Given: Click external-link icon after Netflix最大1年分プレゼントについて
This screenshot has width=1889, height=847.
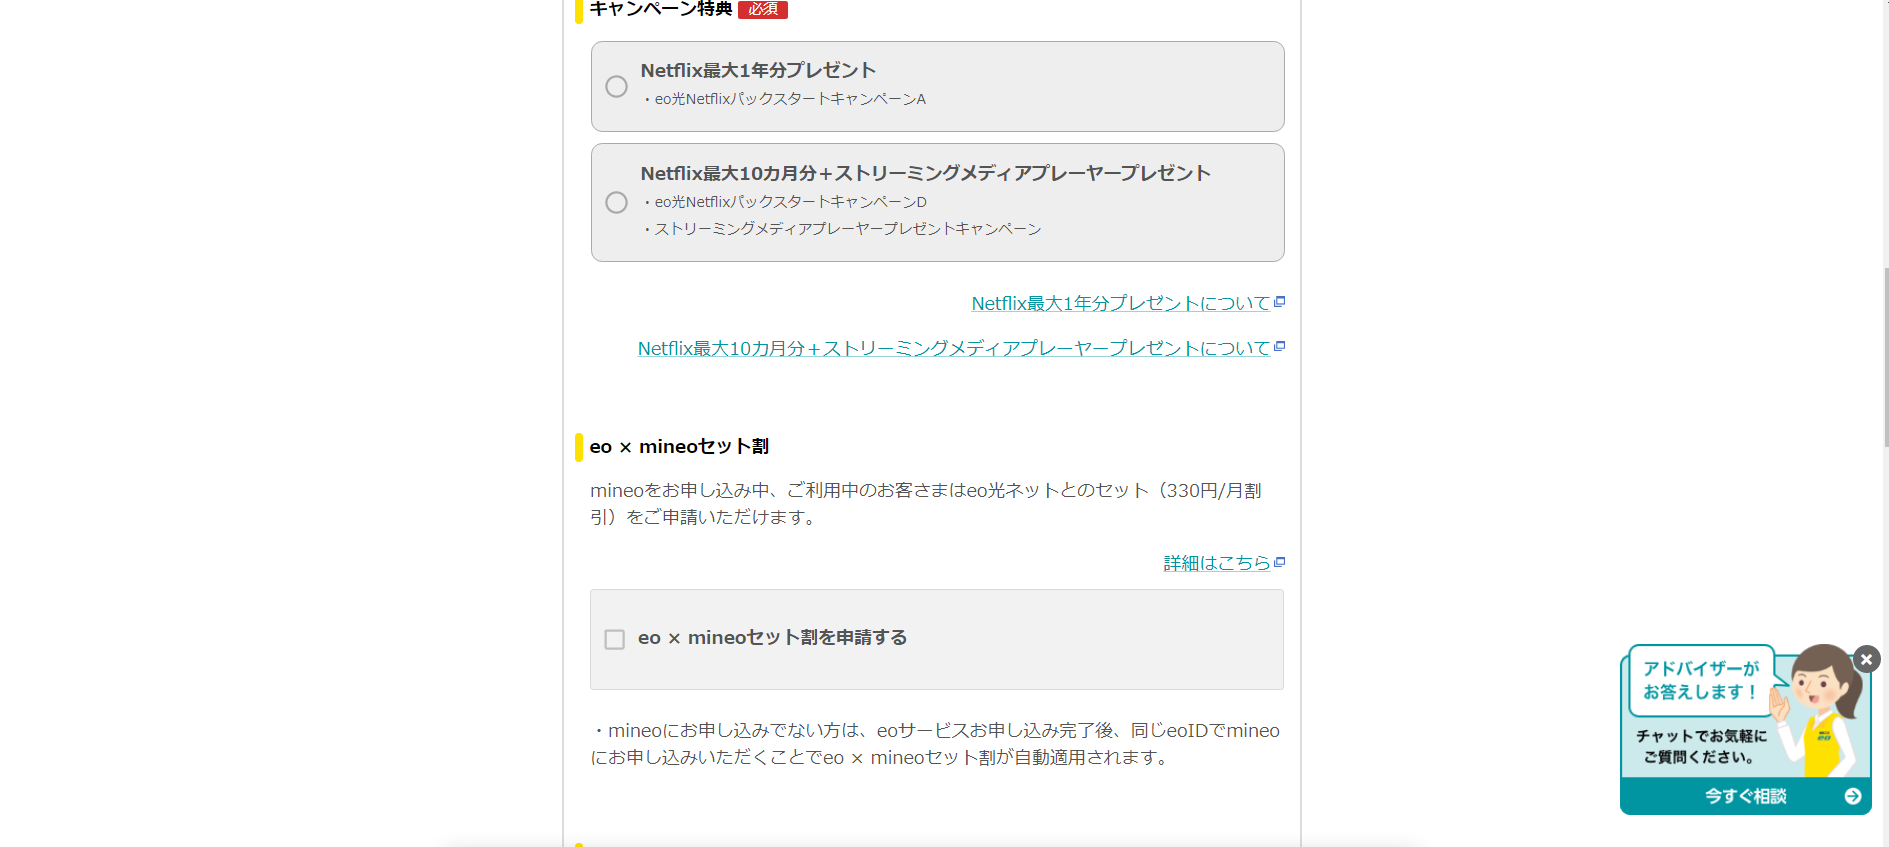Looking at the screenshot, I should pos(1279,302).
